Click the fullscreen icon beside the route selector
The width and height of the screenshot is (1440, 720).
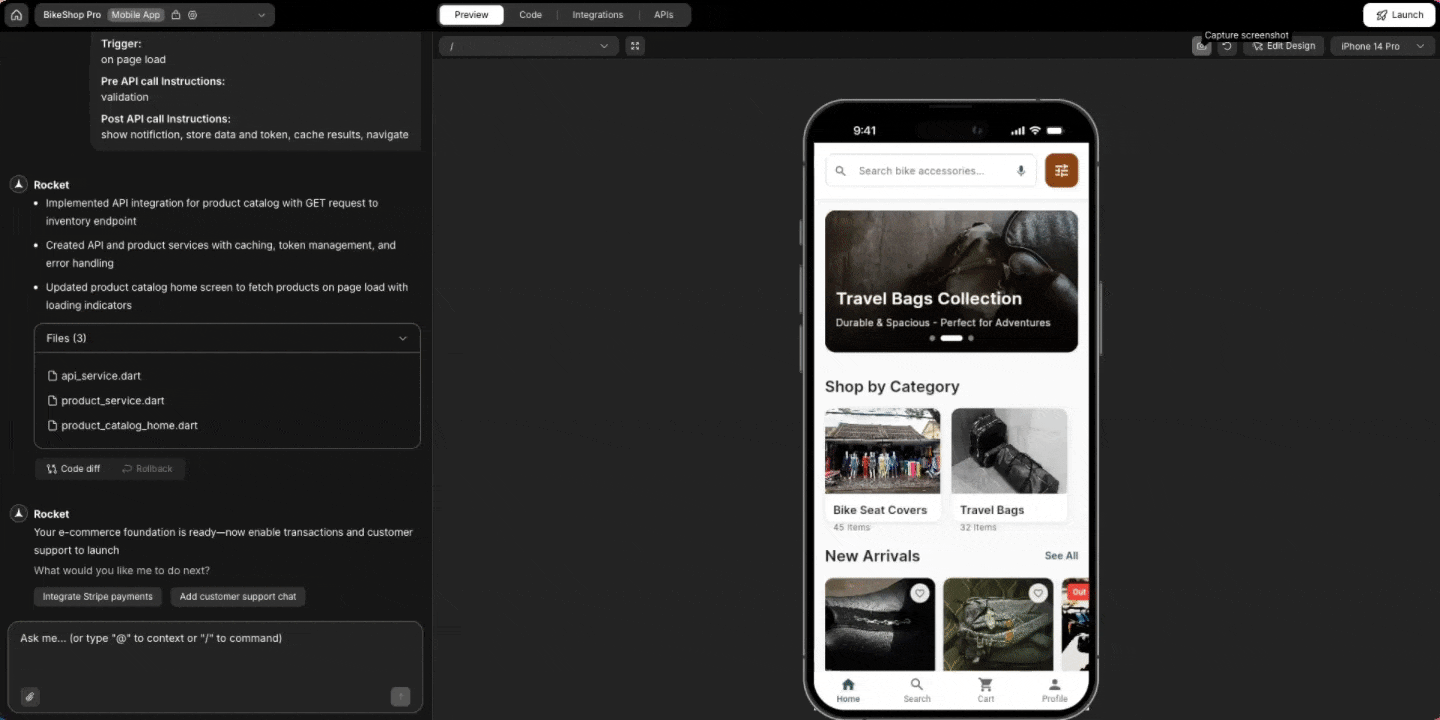click(x=635, y=46)
